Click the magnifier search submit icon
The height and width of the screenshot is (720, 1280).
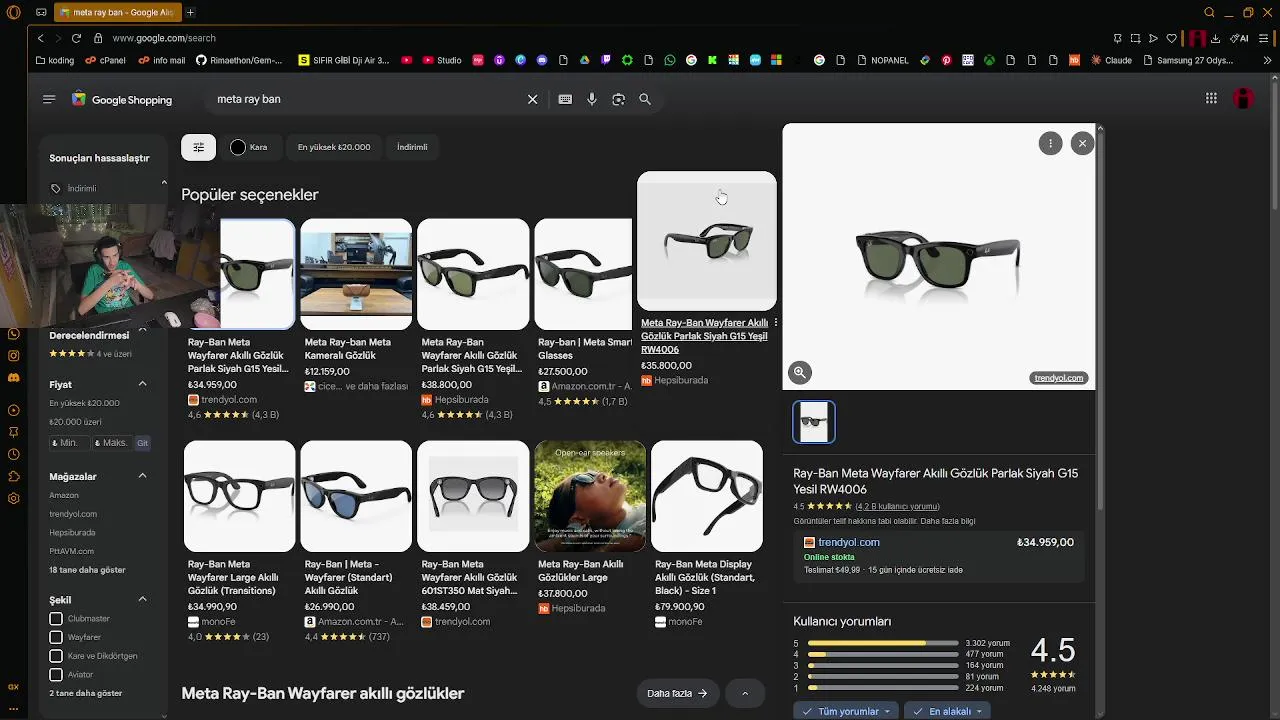tap(645, 99)
